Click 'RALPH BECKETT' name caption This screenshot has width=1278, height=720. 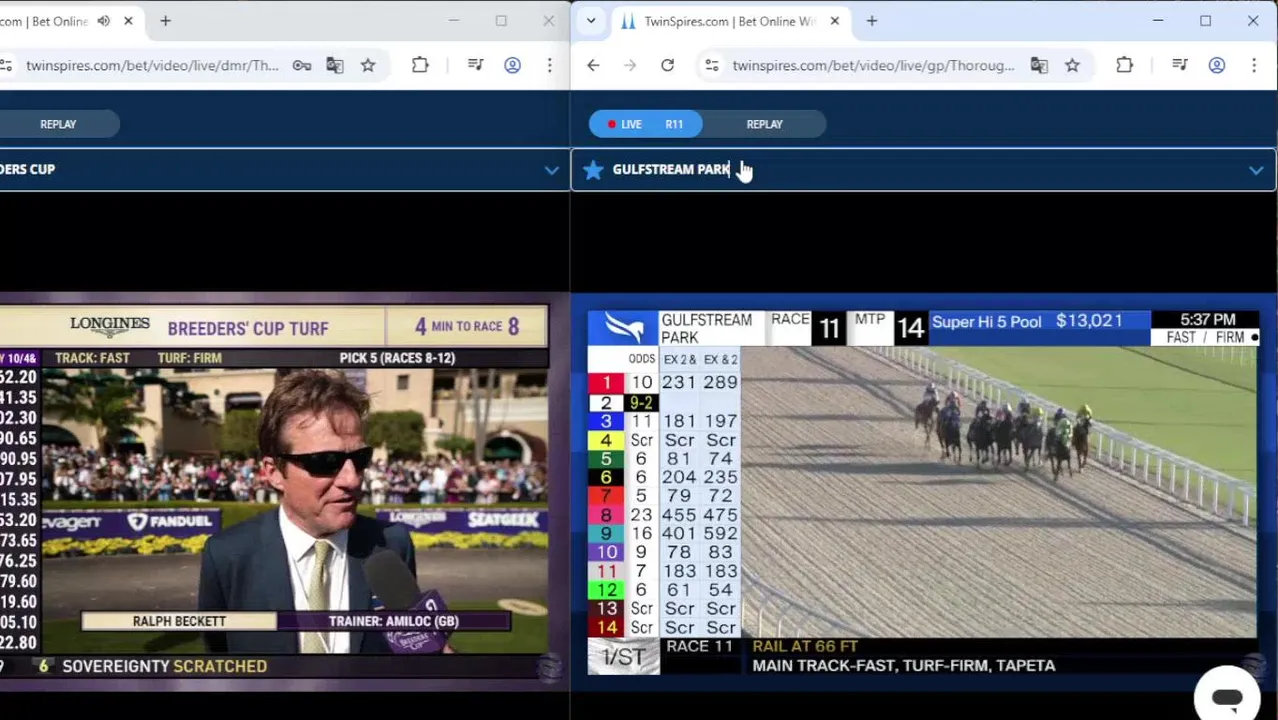click(x=179, y=621)
